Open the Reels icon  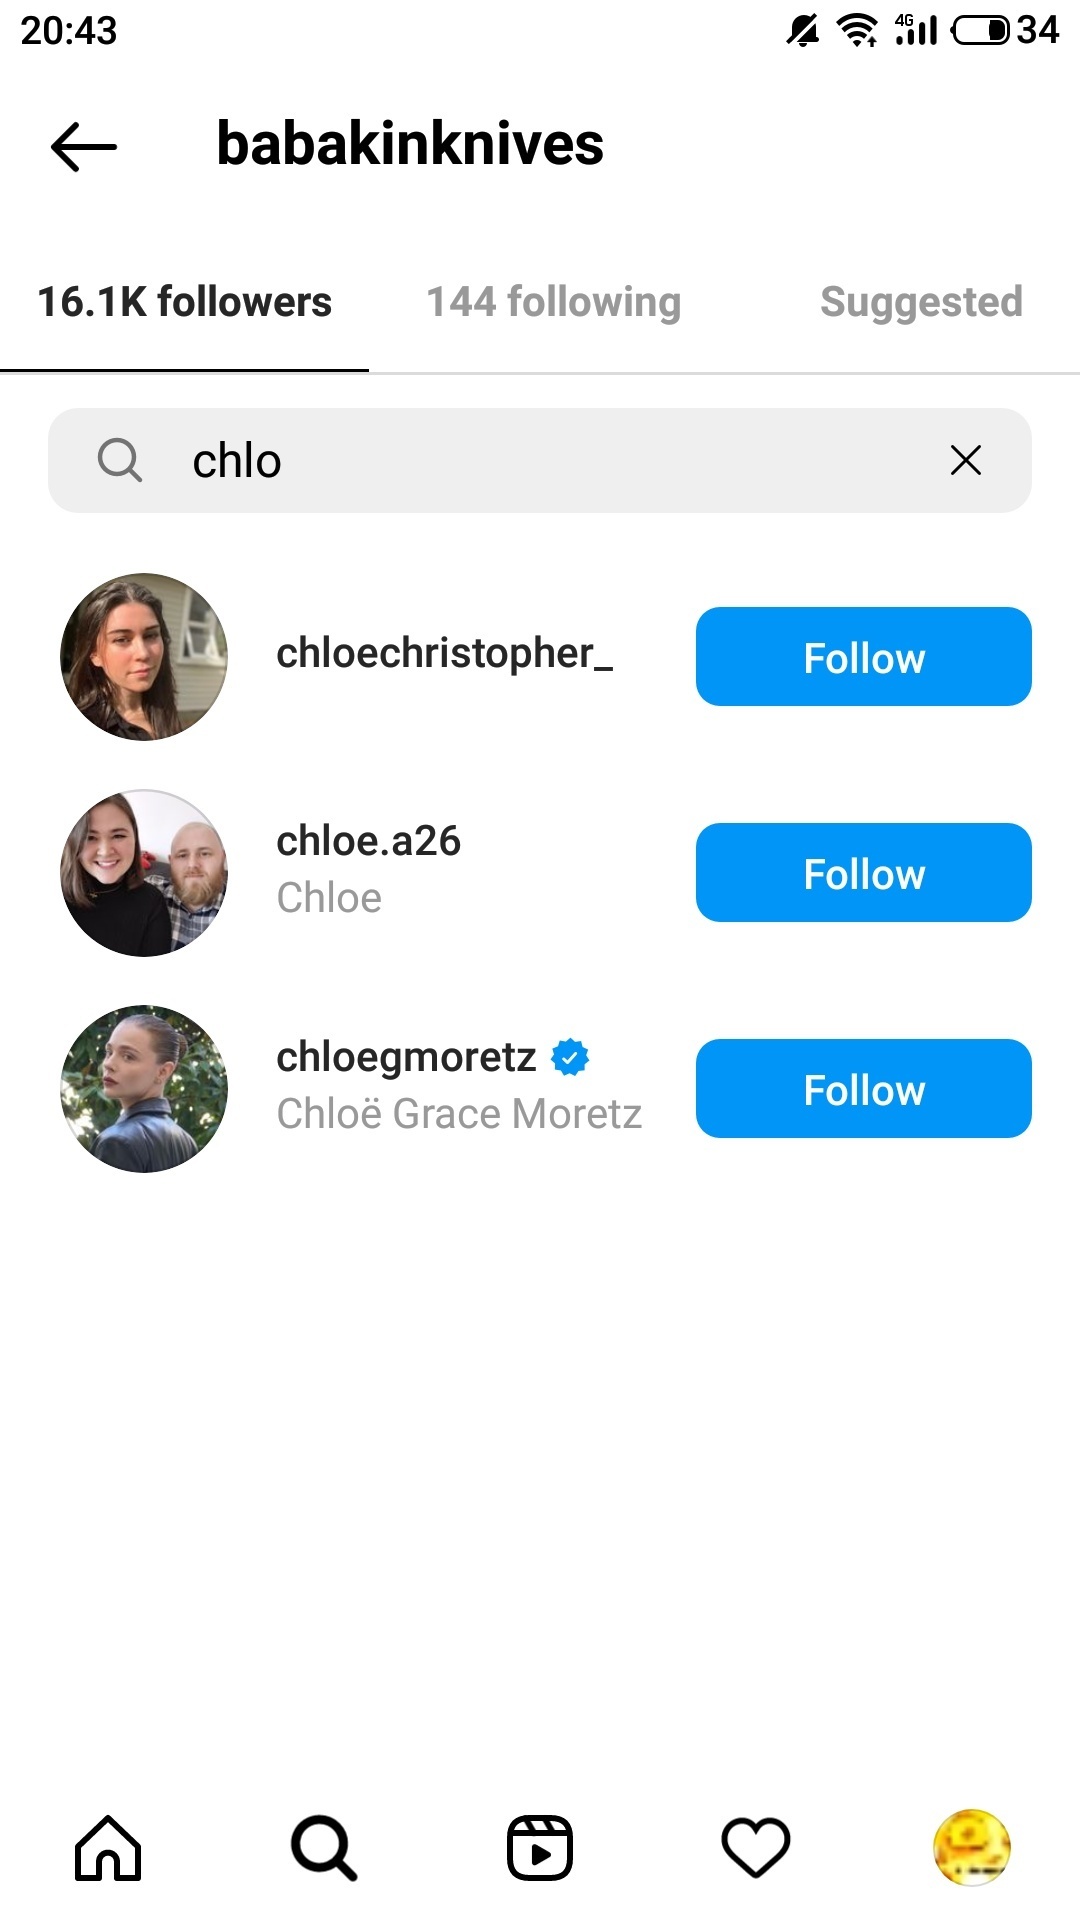coord(540,1848)
